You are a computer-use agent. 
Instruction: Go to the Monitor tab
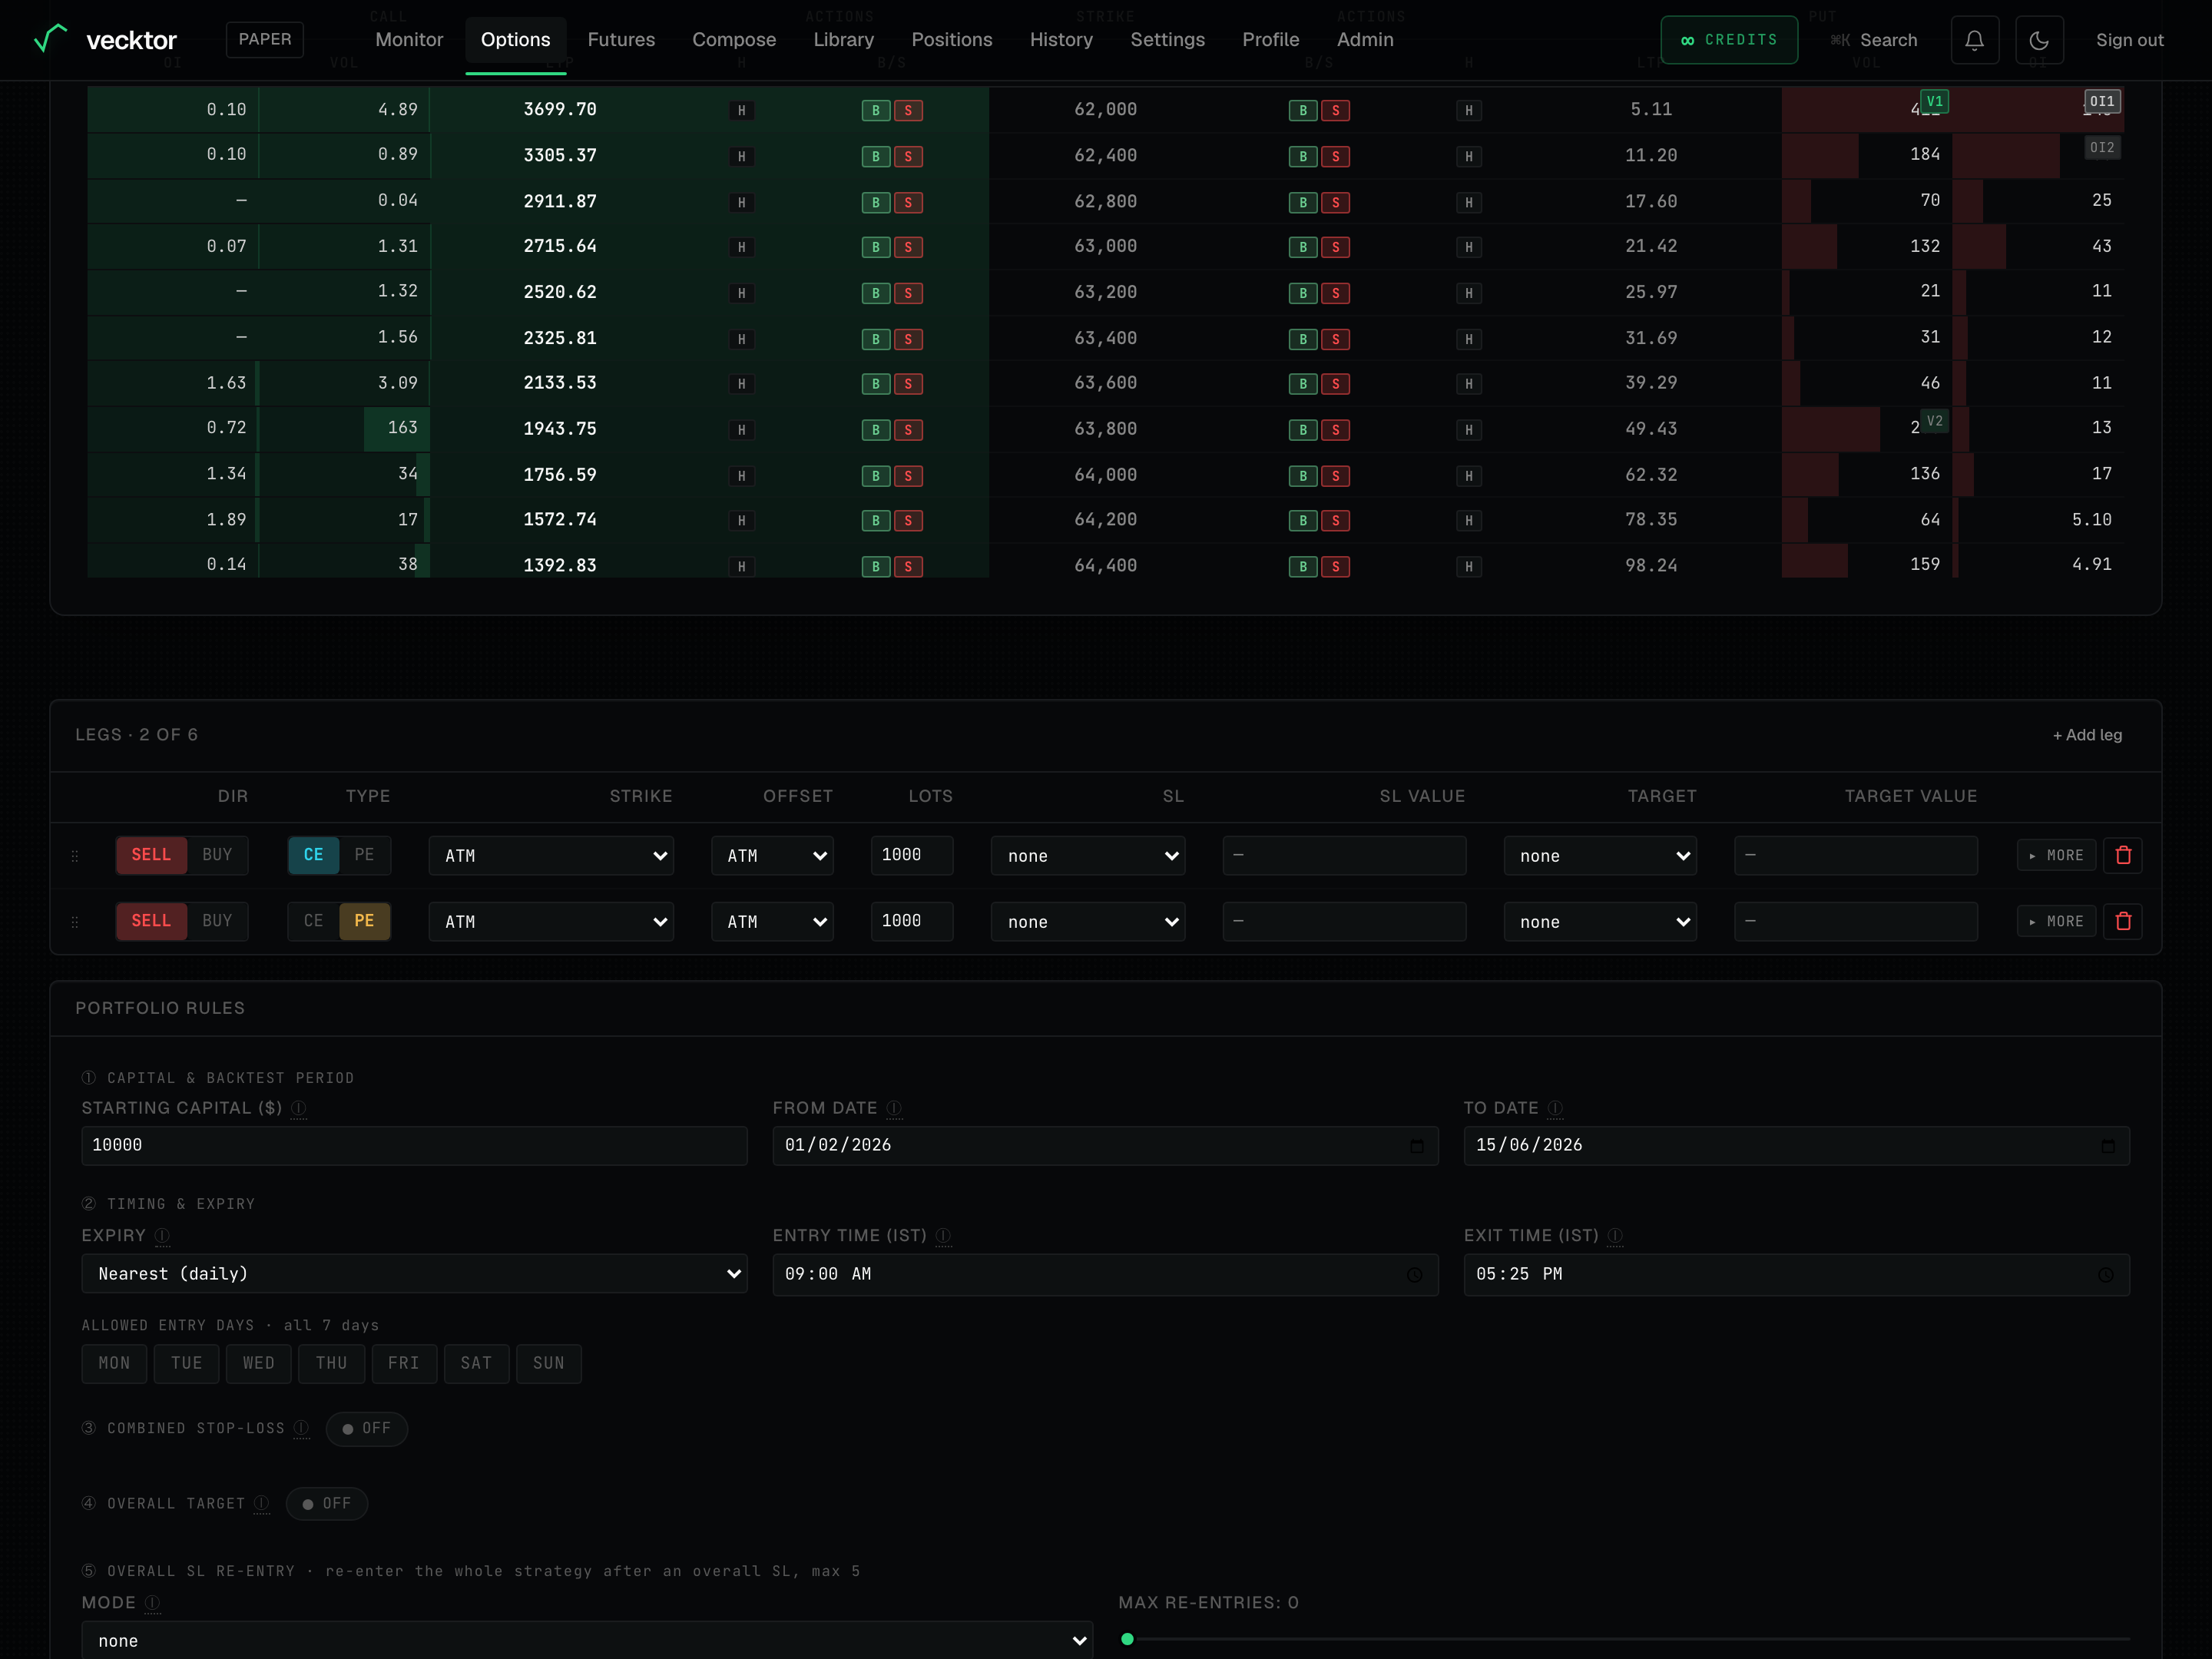click(409, 40)
